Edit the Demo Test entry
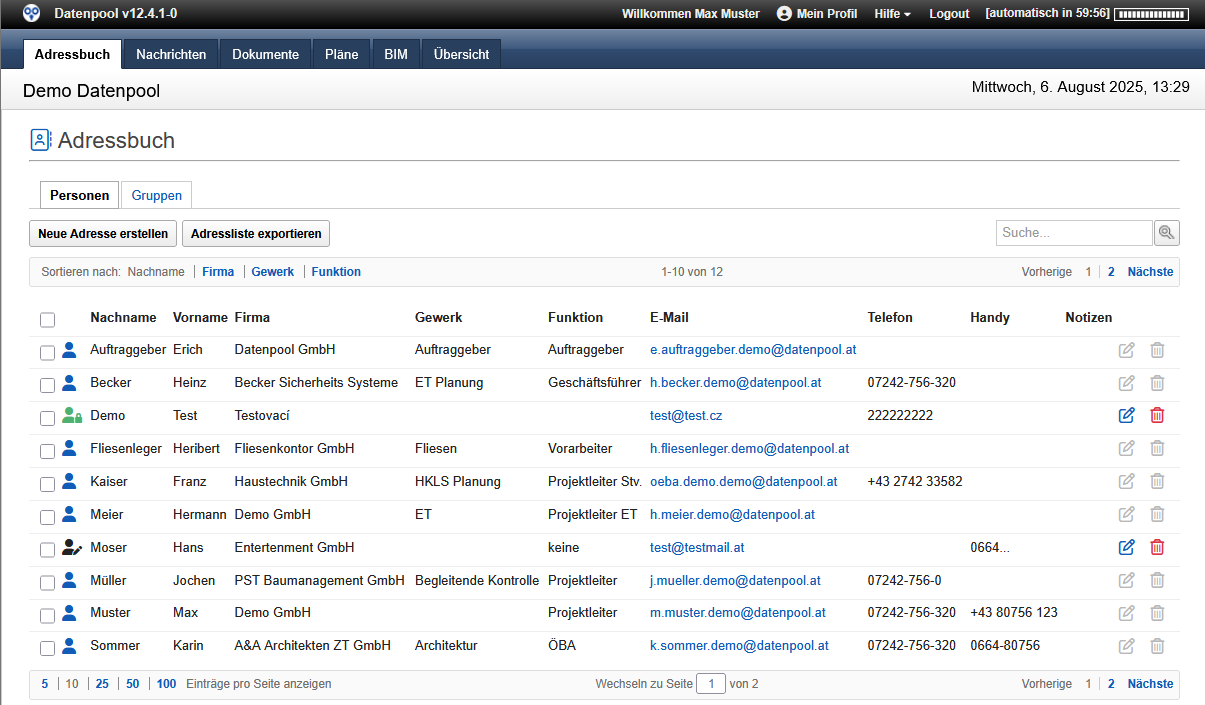Image resolution: width=1205 pixels, height=705 pixels. click(1127, 415)
